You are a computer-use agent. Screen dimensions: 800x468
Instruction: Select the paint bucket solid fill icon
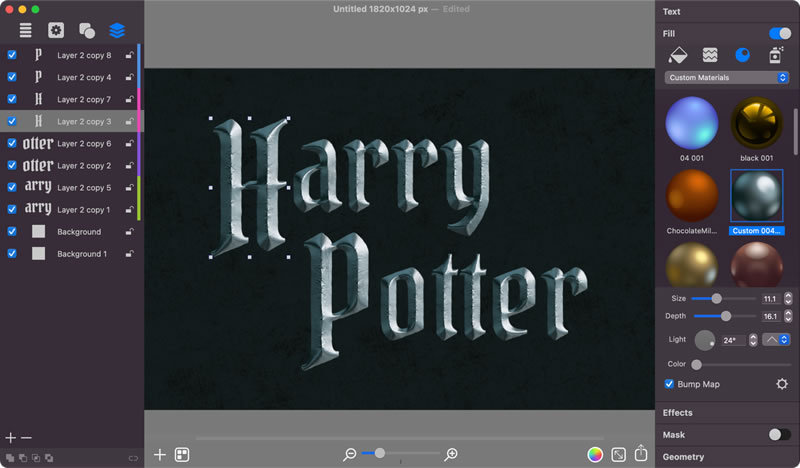click(678, 55)
